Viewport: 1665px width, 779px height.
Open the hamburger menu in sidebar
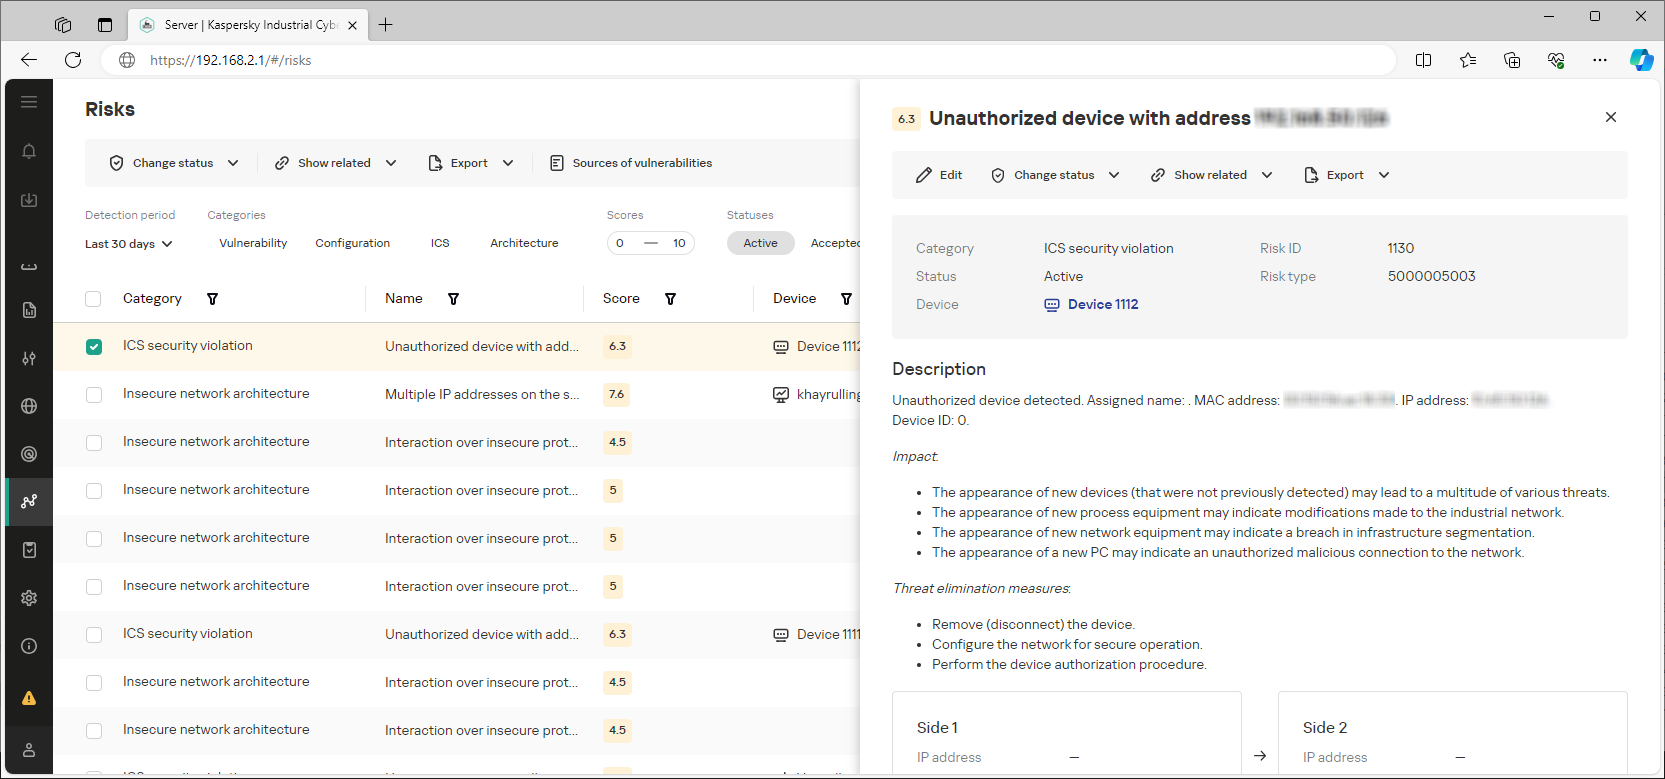click(29, 102)
